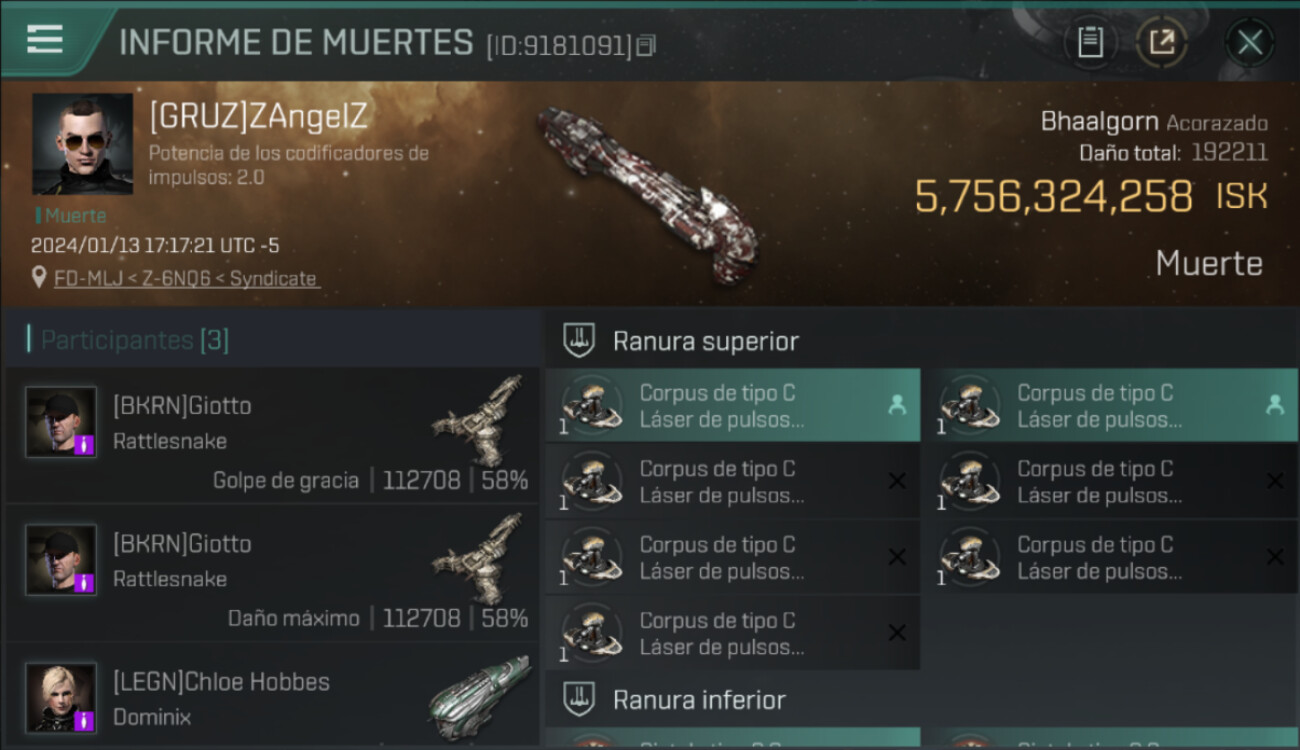Select first highlighted Corpus de tipo C module
Viewport: 1300px width, 750px height.
tap(733, 405)
